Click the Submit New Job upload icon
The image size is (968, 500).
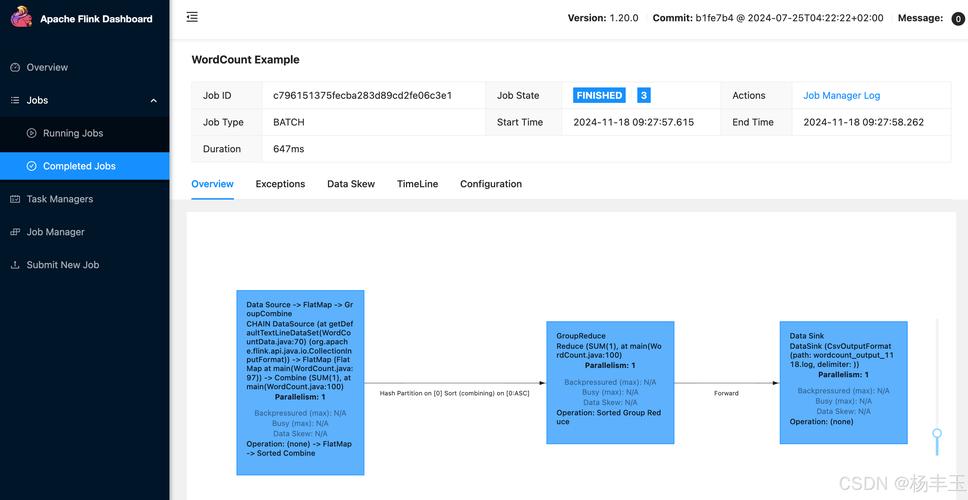click(x=15, y=265)
